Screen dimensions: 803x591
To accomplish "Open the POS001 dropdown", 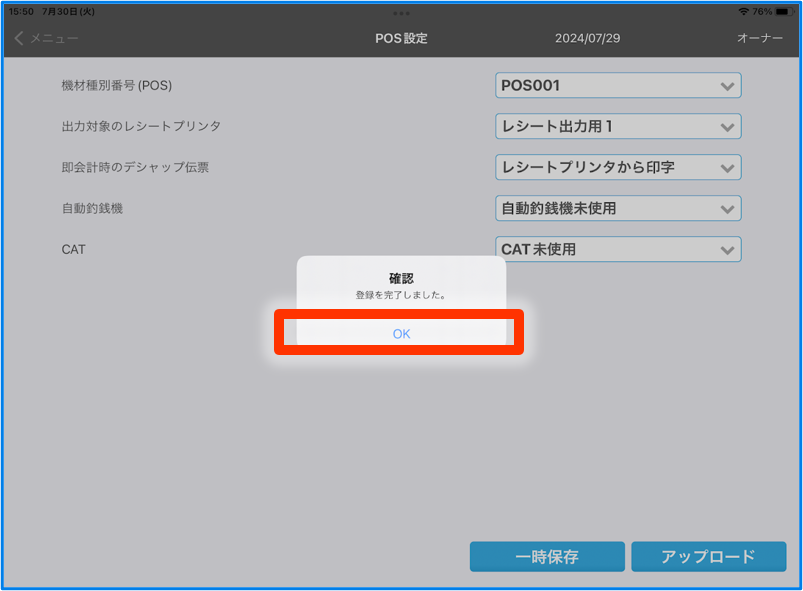I will (x=618, y=86).
